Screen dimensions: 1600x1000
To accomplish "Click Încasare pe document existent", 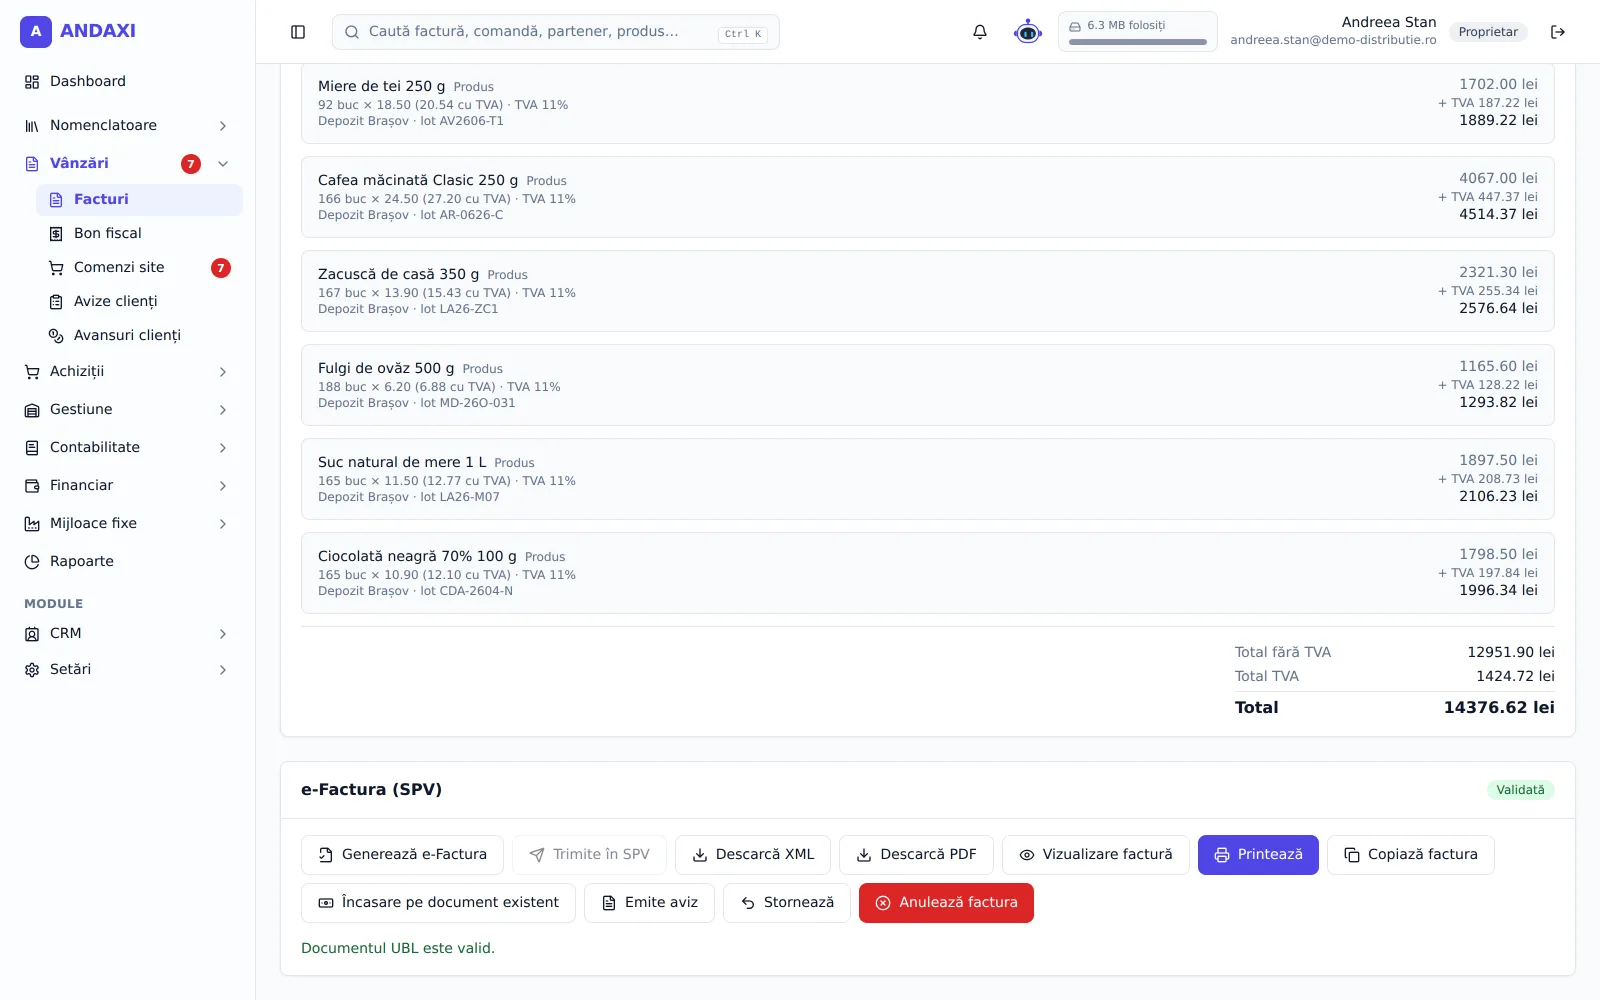I will pos(438,903).
